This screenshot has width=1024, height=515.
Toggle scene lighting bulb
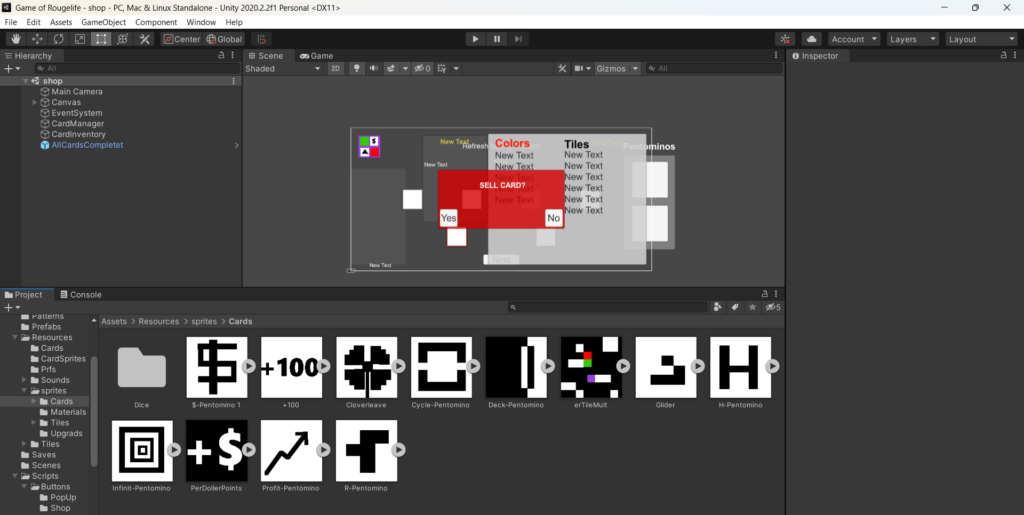[x=357, y=69]
